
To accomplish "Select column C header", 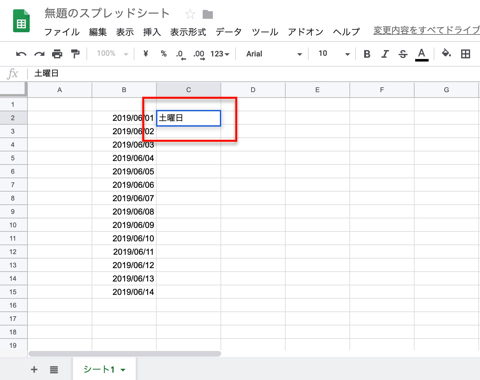I will (188, 90).
